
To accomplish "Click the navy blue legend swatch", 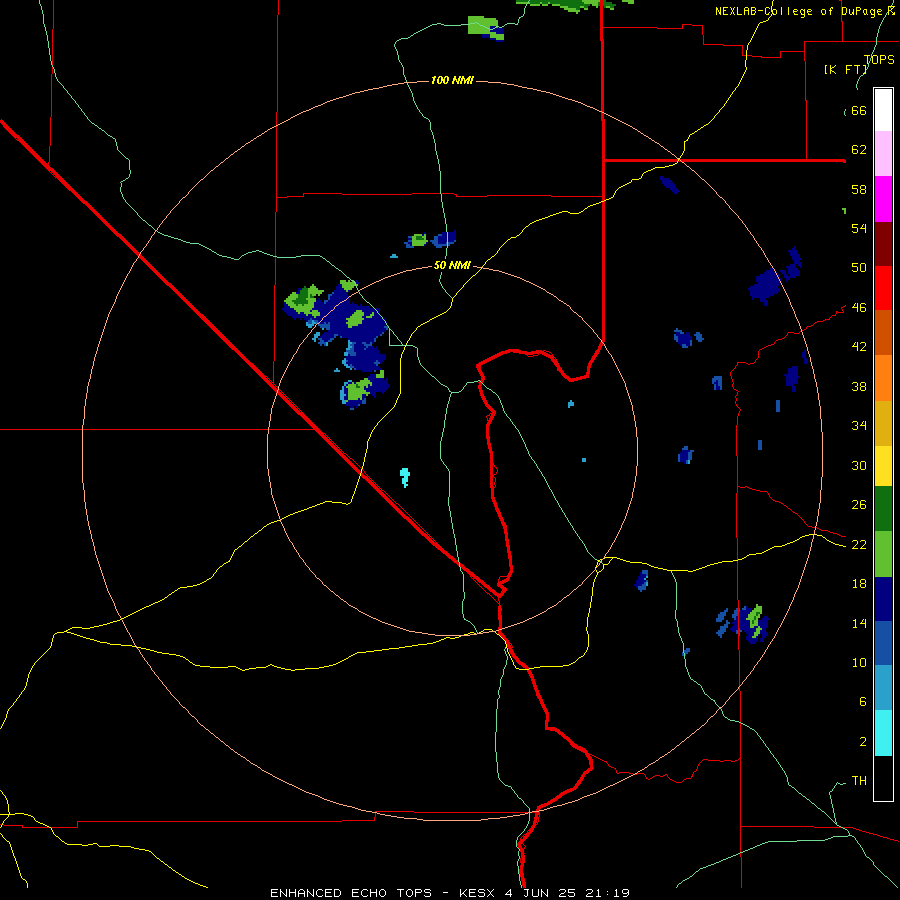I will (883, 599).
